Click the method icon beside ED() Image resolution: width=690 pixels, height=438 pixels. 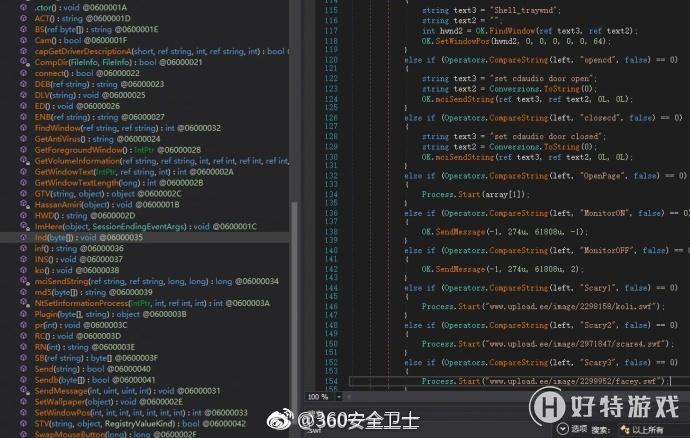[x=23, y=106]
